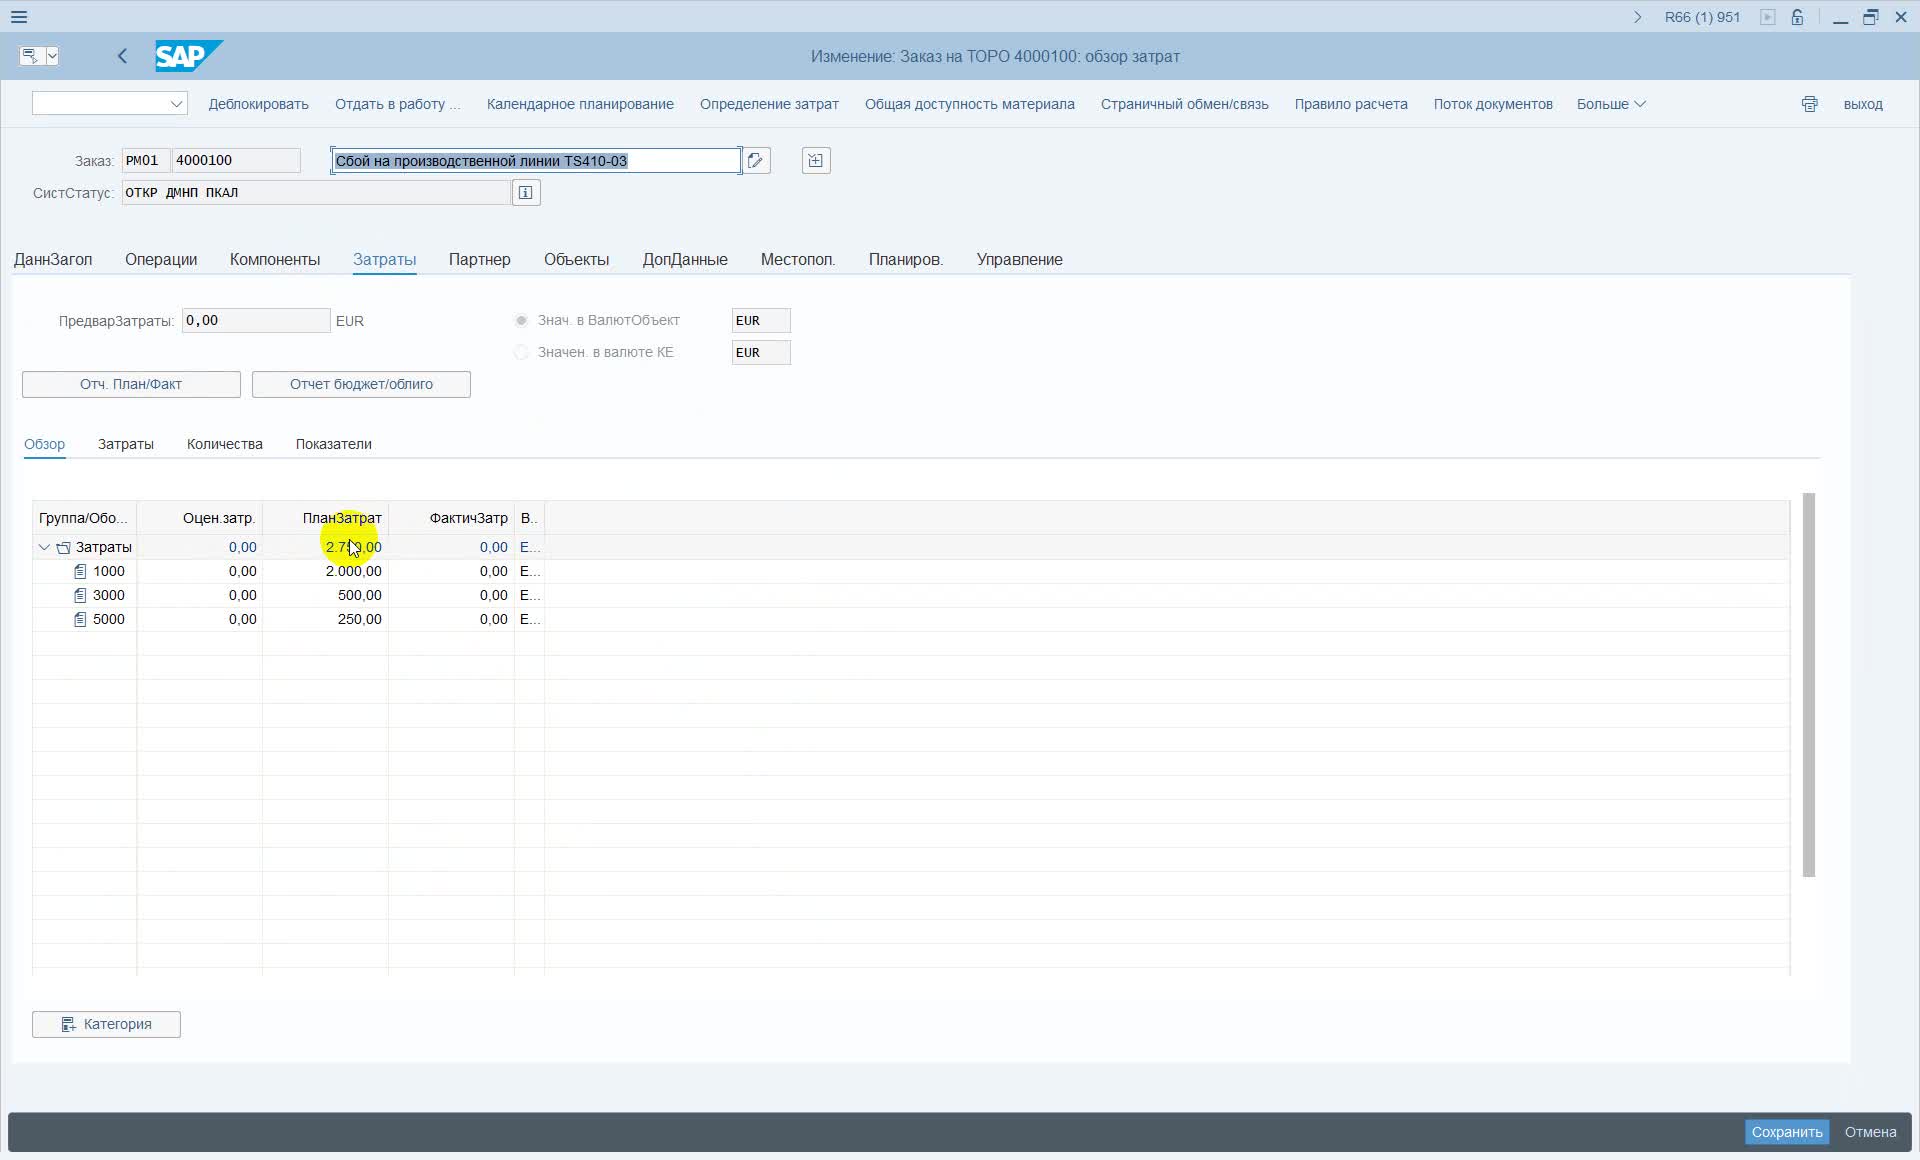Click the 2.000,00 planned cost cell

[326, 572]
